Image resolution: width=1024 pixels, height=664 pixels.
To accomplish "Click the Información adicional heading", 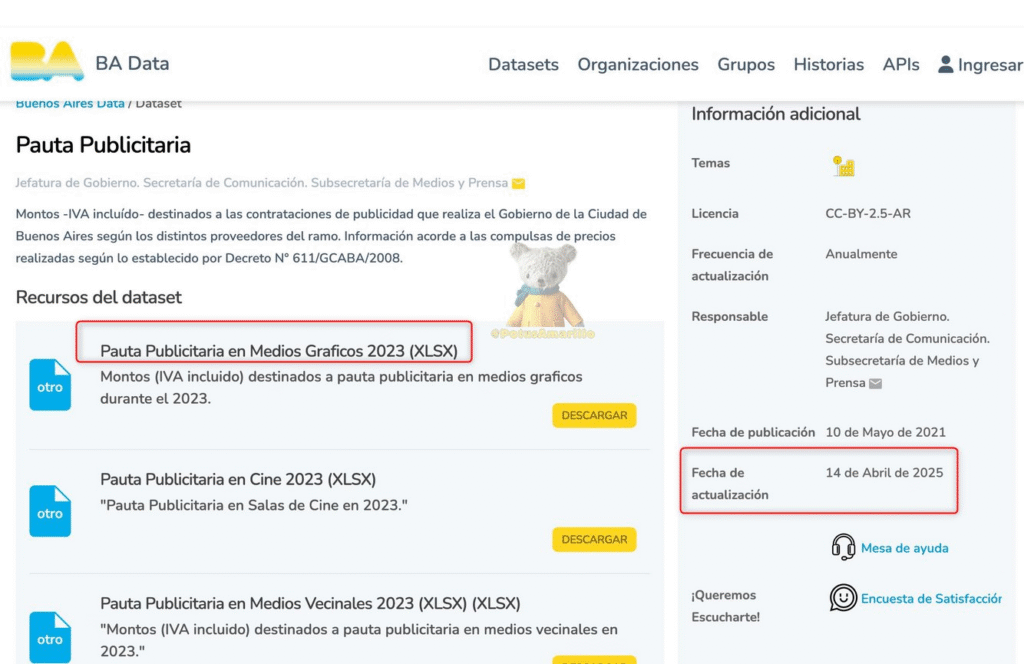I will (x=776, y=114).
